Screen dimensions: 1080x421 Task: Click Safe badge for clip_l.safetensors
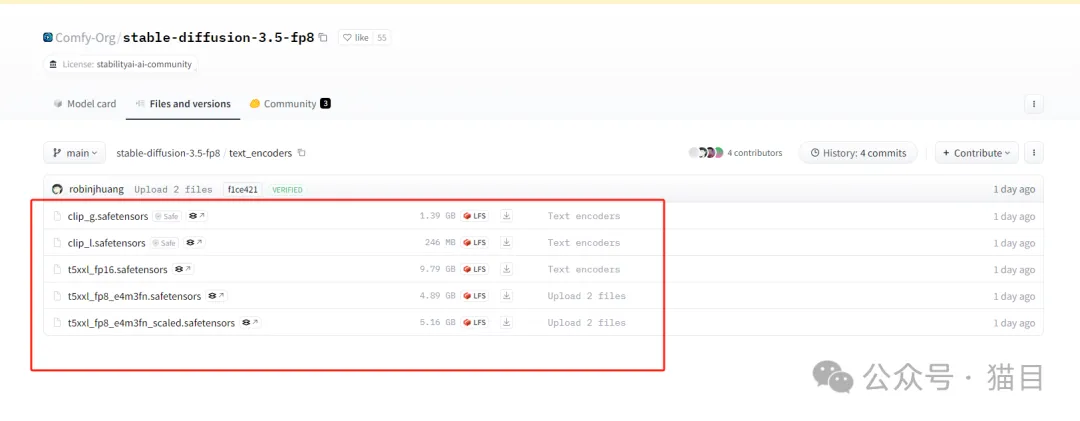(x=164, y=243)
